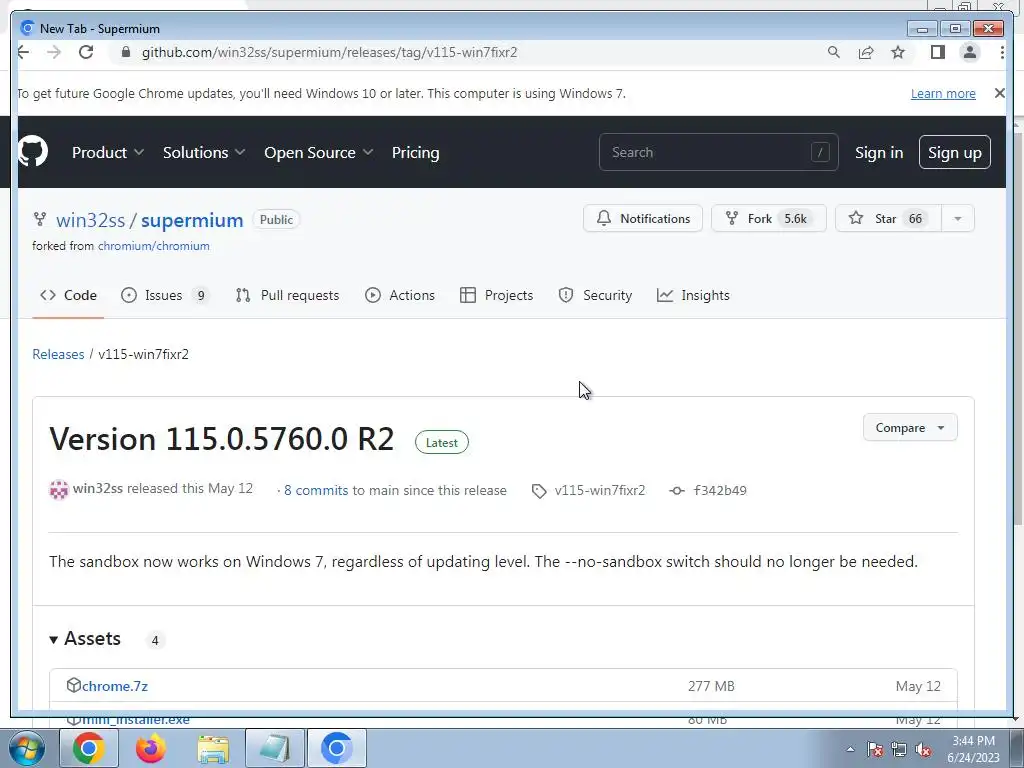1024x768 pixels.
Task: Click the GitHub octocat logo
Action: pos(33,152)
